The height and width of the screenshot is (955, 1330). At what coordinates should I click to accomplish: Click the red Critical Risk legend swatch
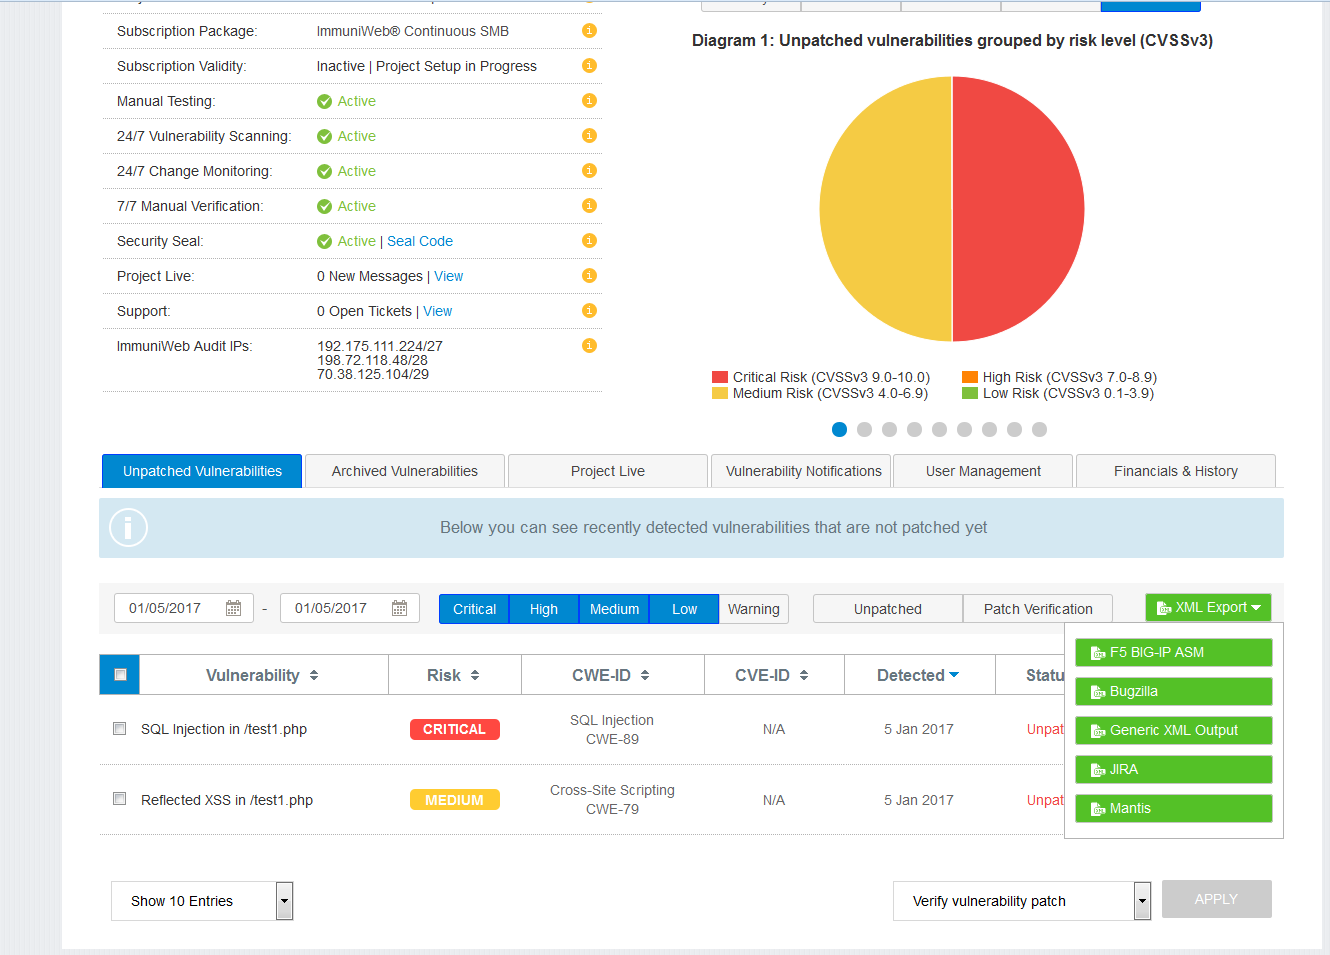click(x=720, y=377)
